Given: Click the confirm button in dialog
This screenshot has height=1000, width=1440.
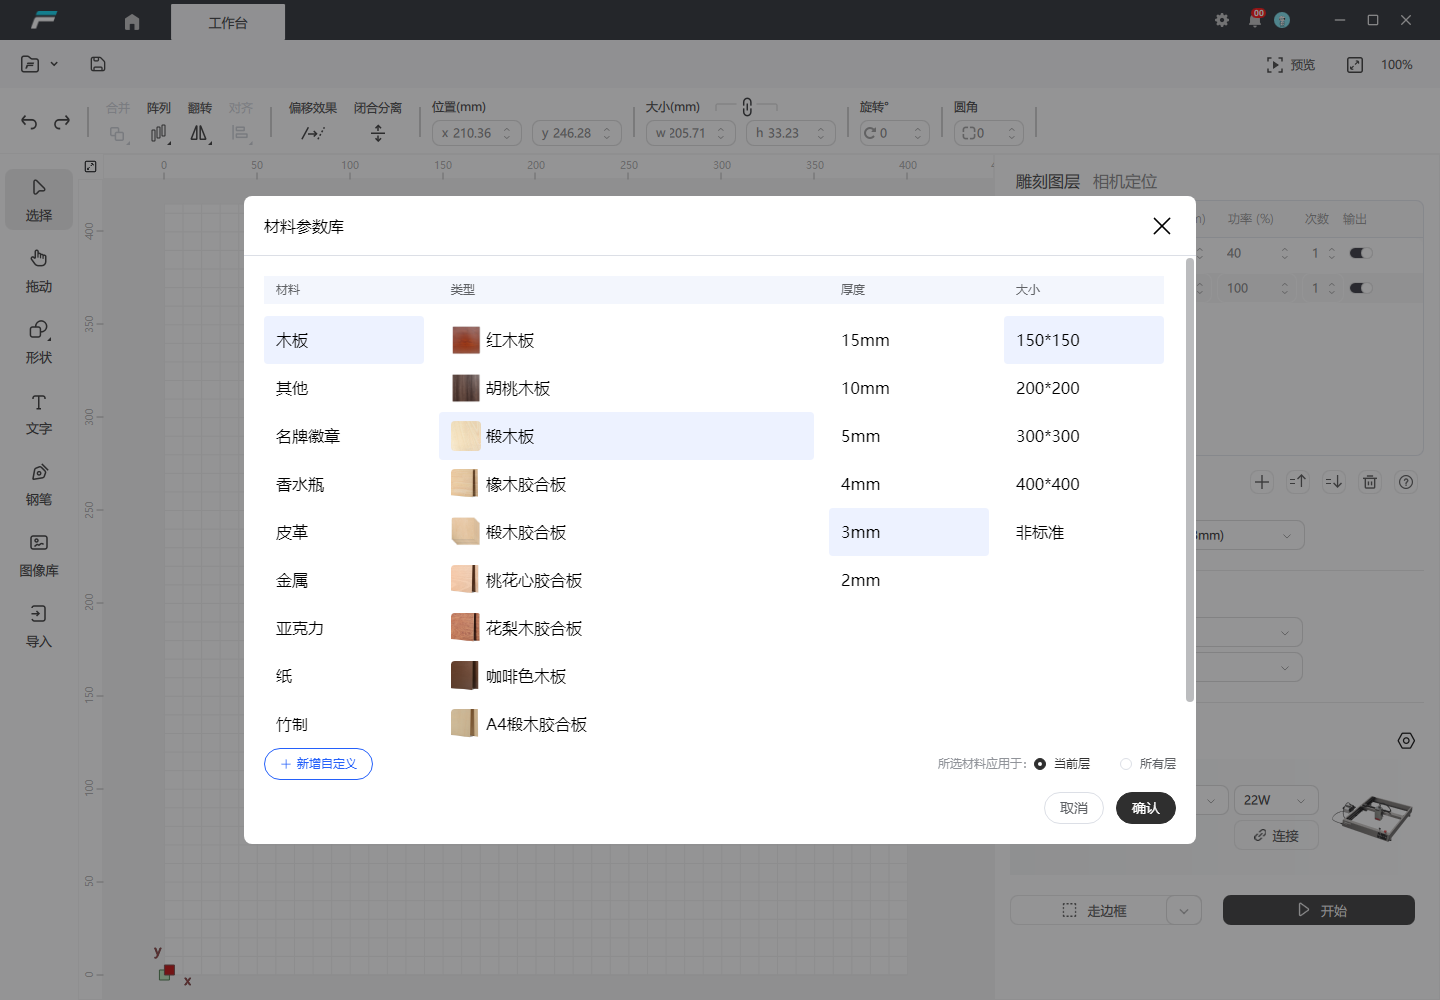Looking at the screenshot, I should coord(1145,808).
